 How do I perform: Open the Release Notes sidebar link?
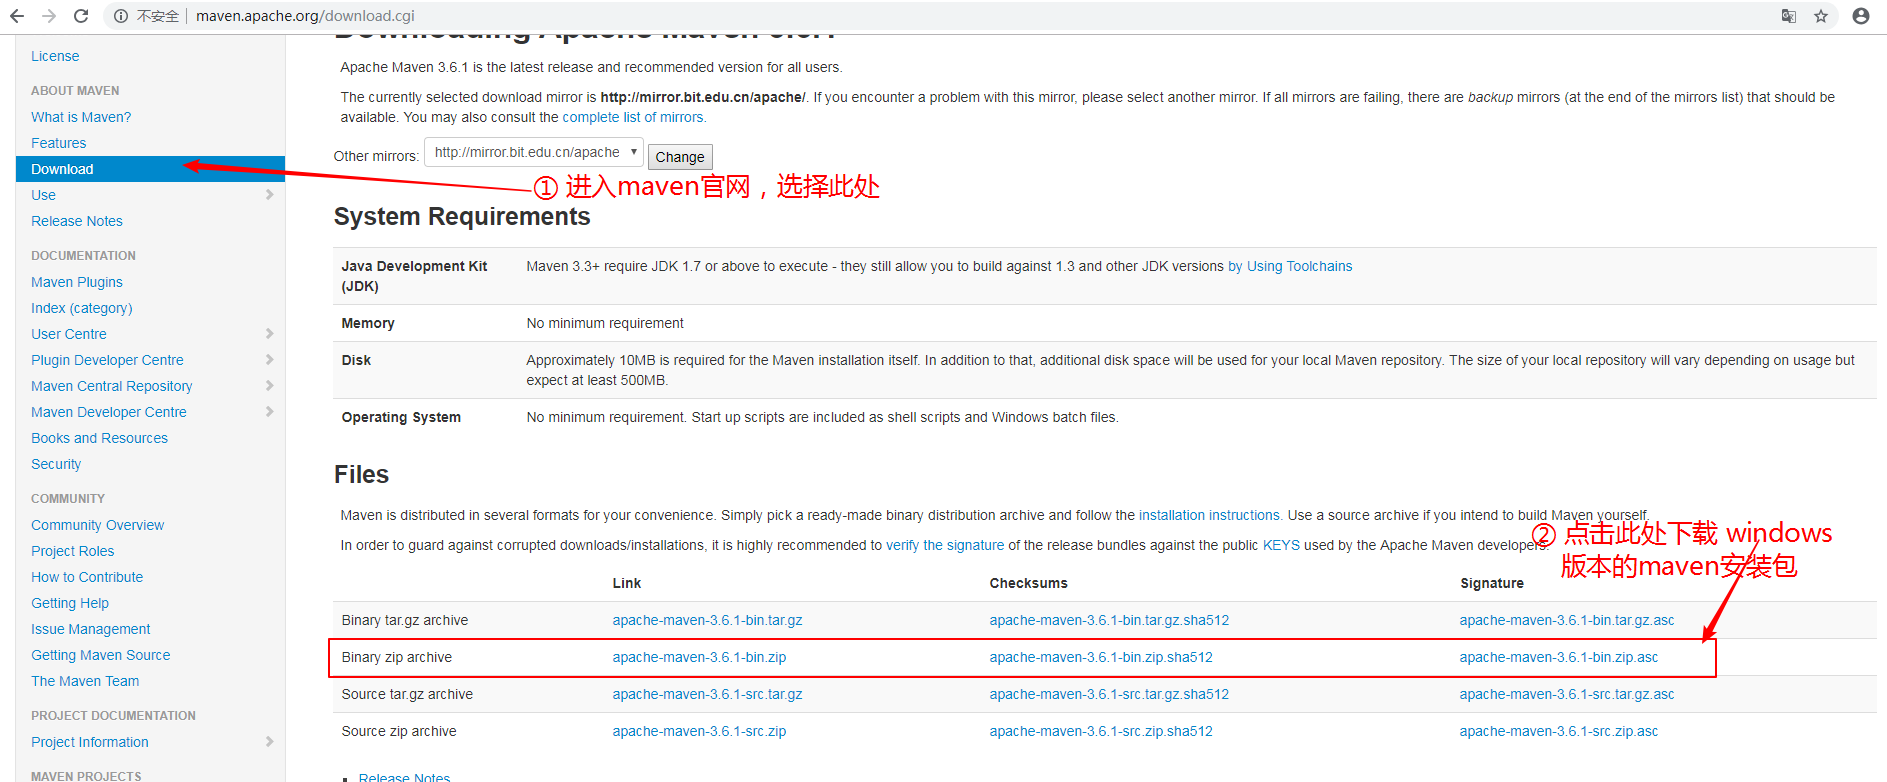tap(77, 221)
